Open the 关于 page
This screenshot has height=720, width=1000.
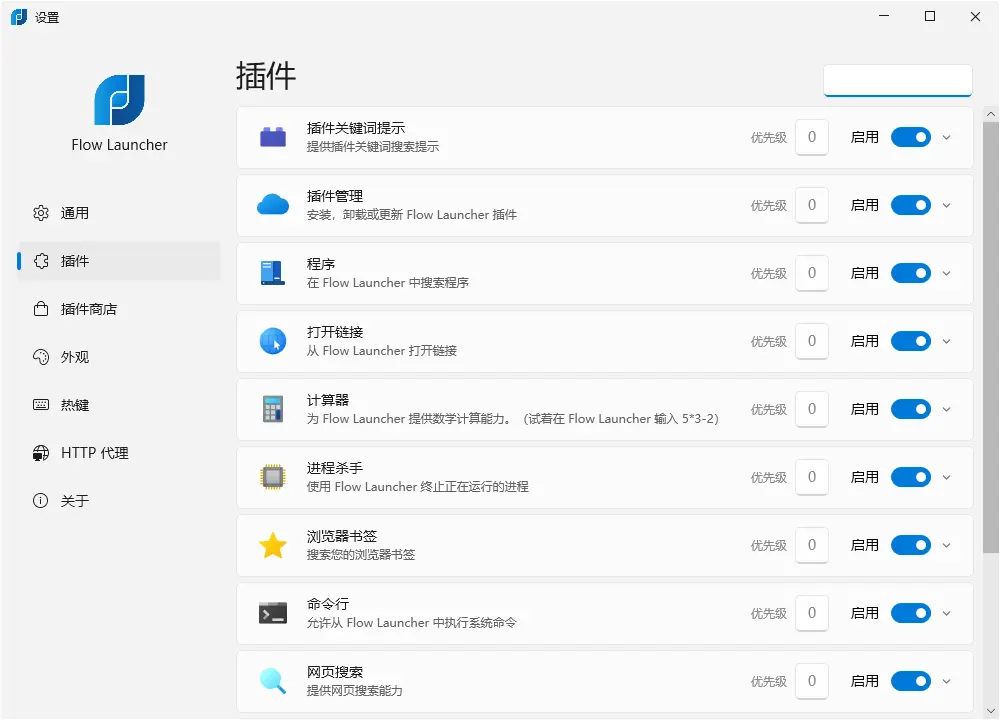pos(119,501)
